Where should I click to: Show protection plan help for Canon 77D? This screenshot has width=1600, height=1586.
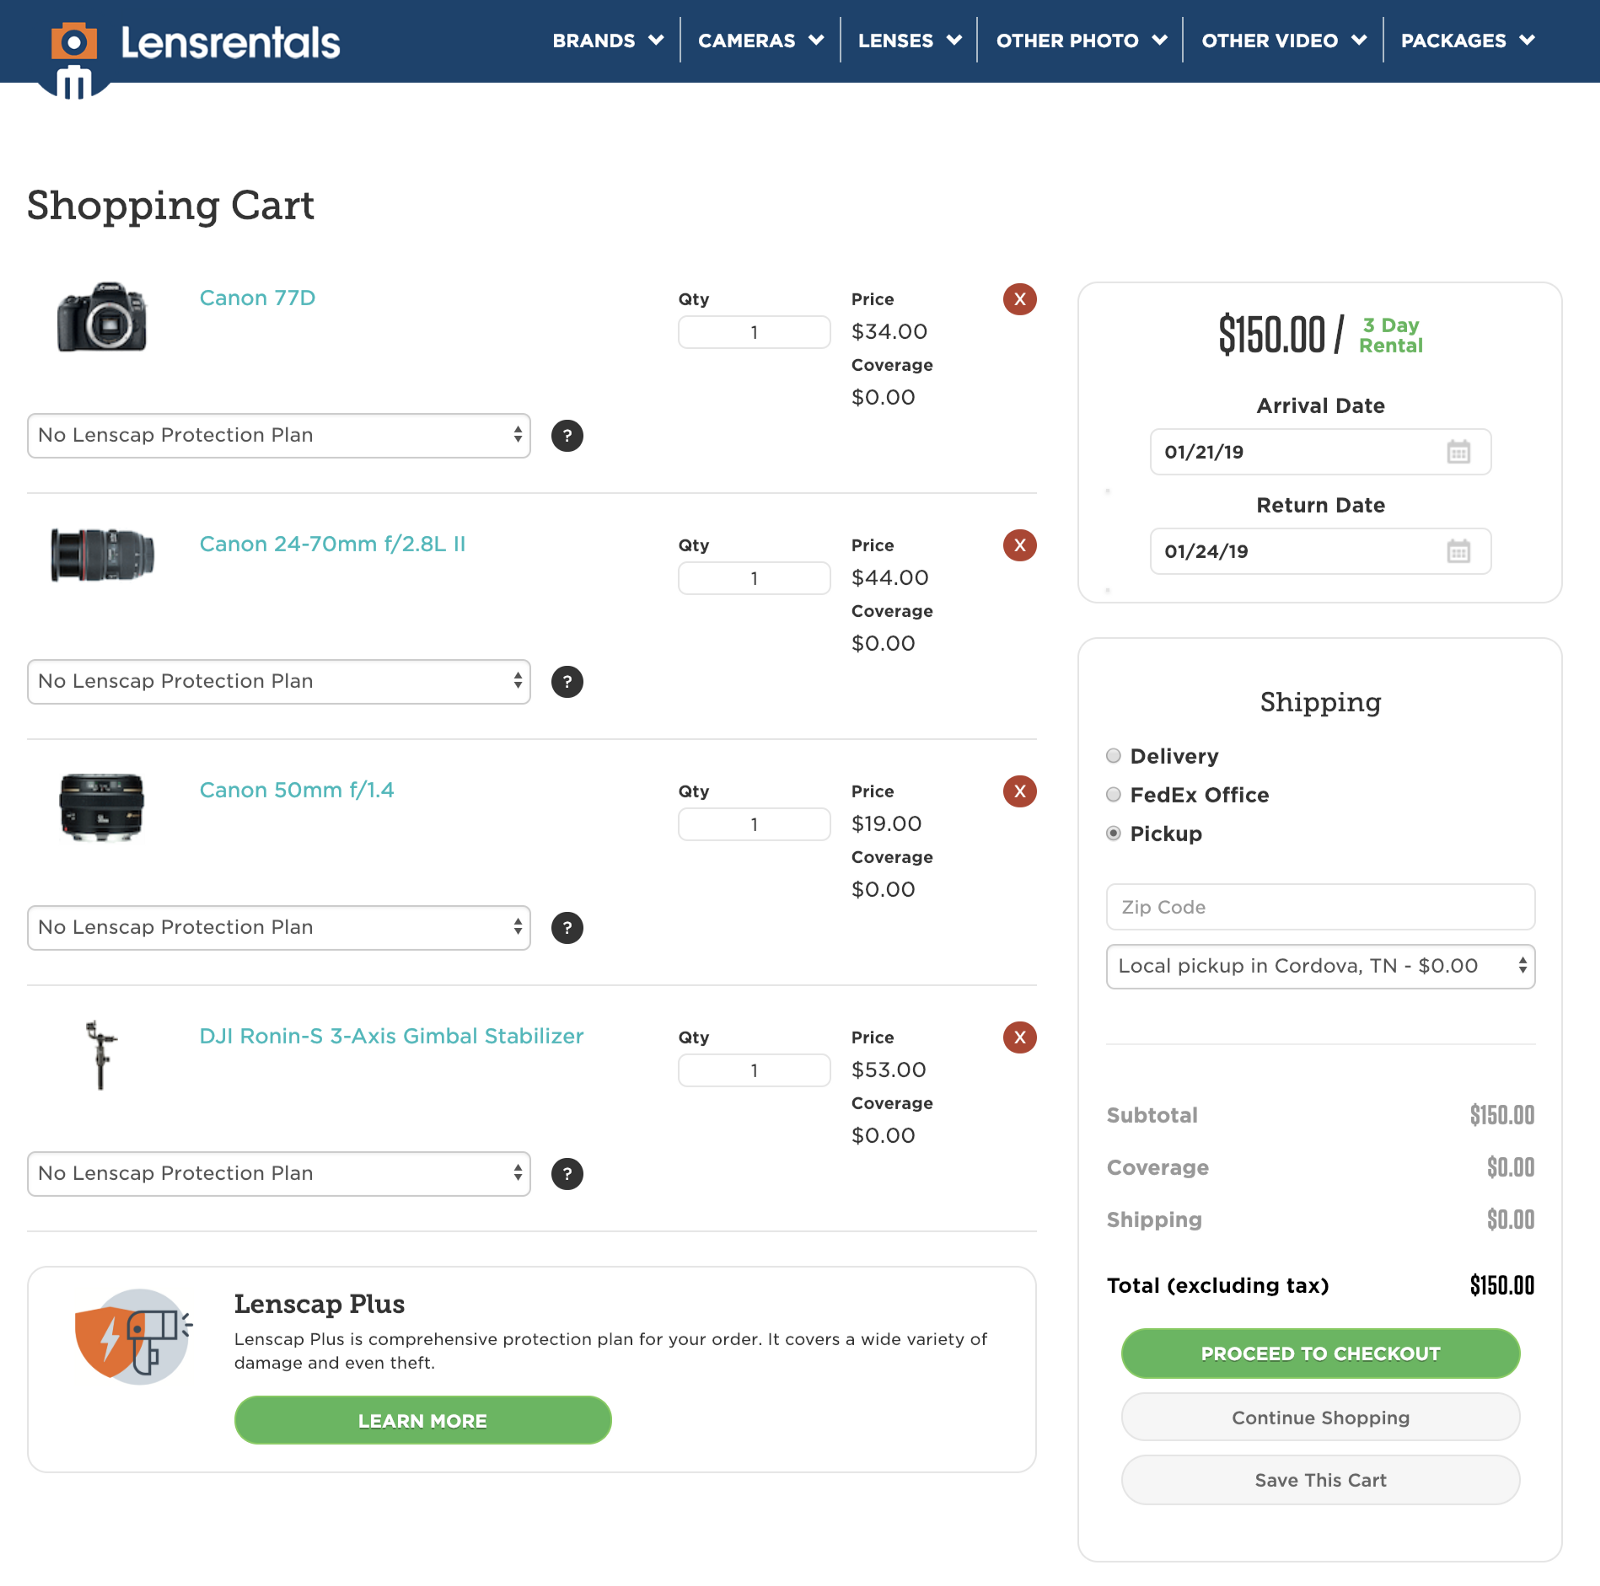[567, 436]
